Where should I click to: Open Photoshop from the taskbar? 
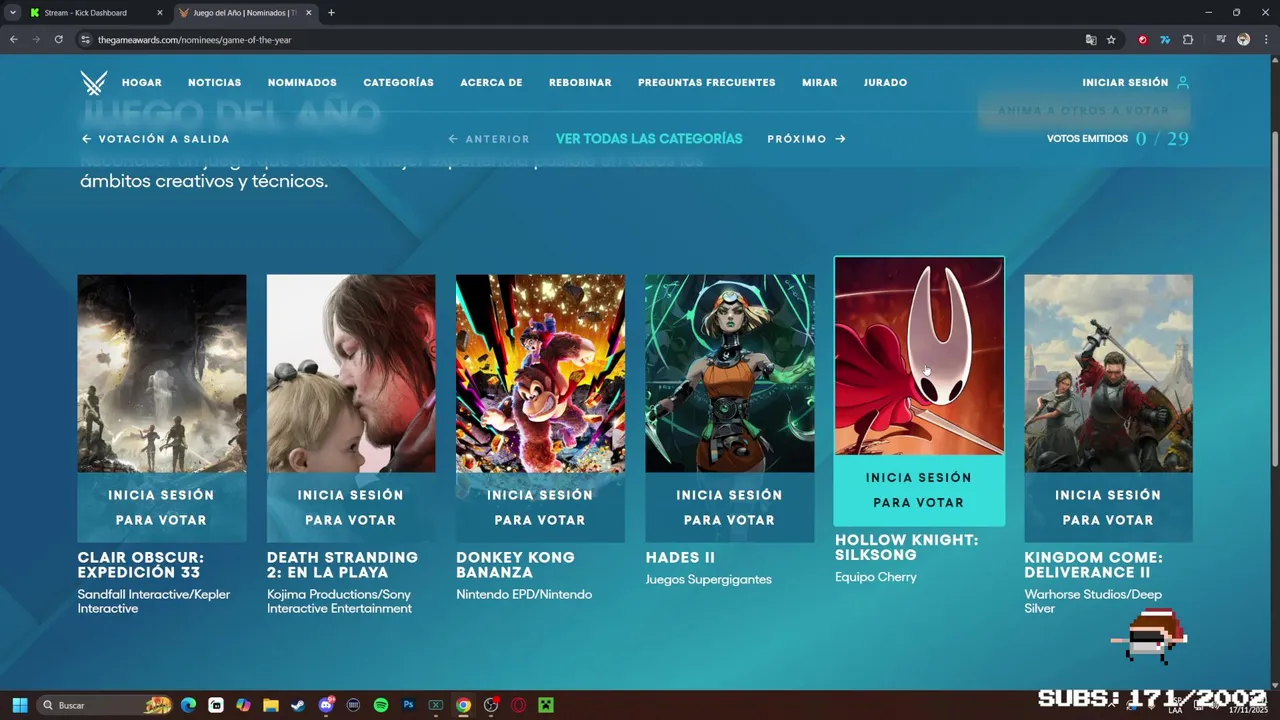(x=408, y=705)
